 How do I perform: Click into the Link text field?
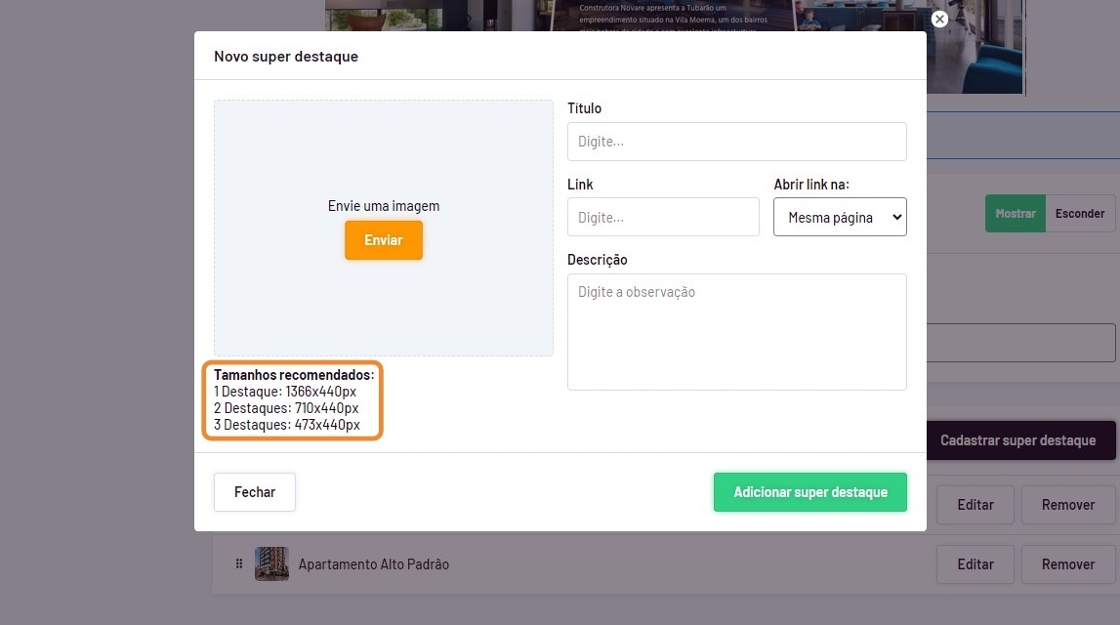click(x=663, y=217)
